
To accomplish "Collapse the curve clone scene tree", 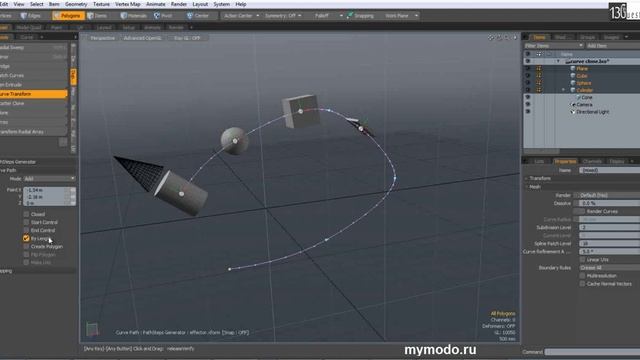I will [558, 61].
